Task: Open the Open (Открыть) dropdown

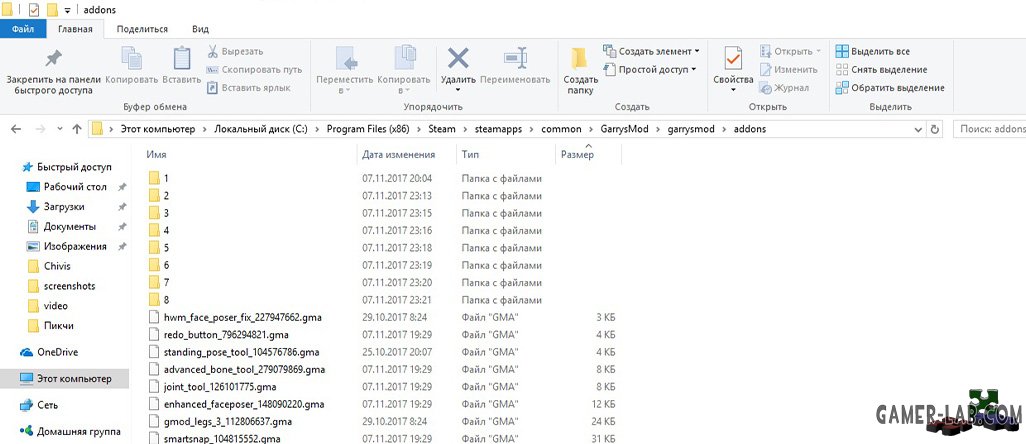Action: click(x=790, y=51)
